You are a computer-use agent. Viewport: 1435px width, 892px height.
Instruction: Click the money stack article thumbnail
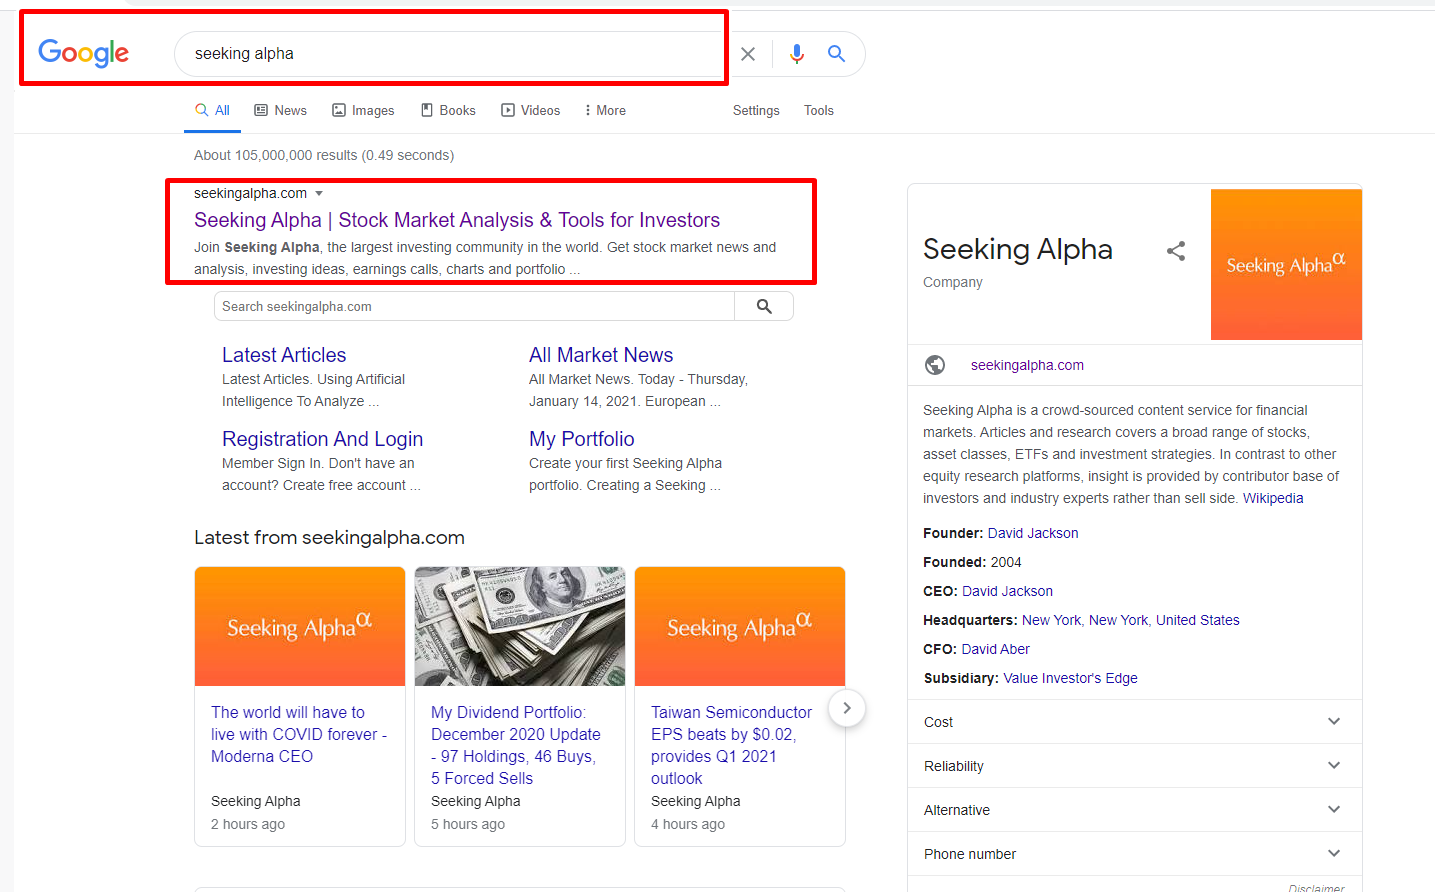click(x=520, y=626)
